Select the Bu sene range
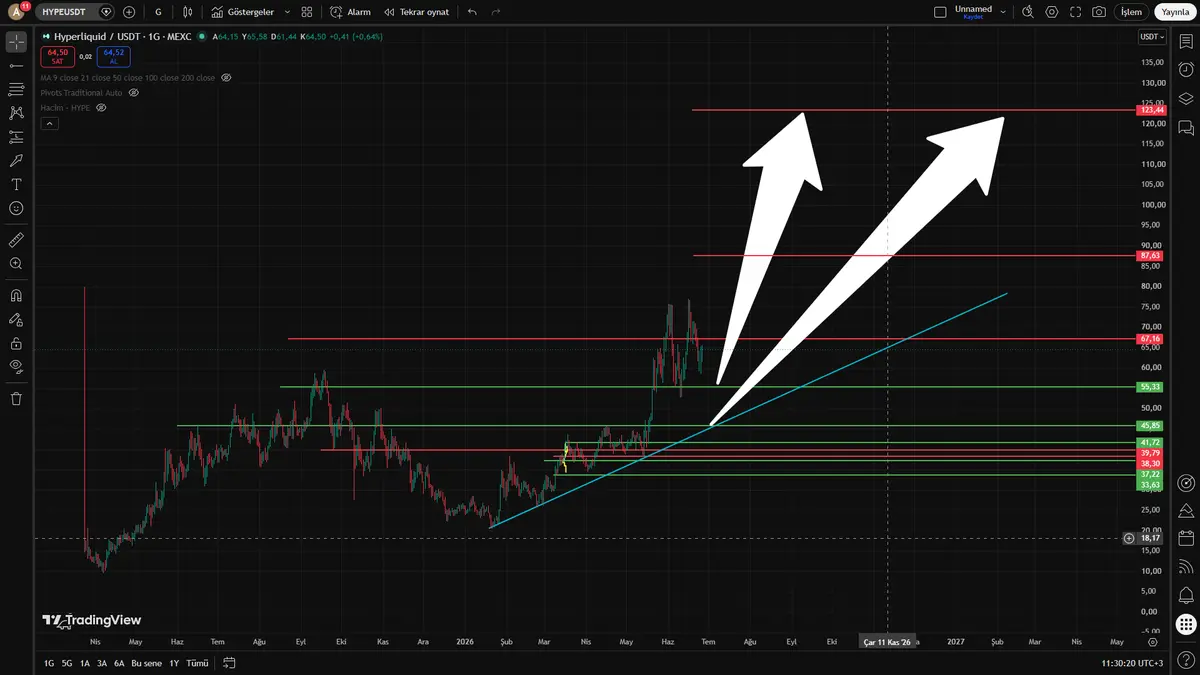The width and height of the screenshot is (1200, 675). [x=146, y=663]
